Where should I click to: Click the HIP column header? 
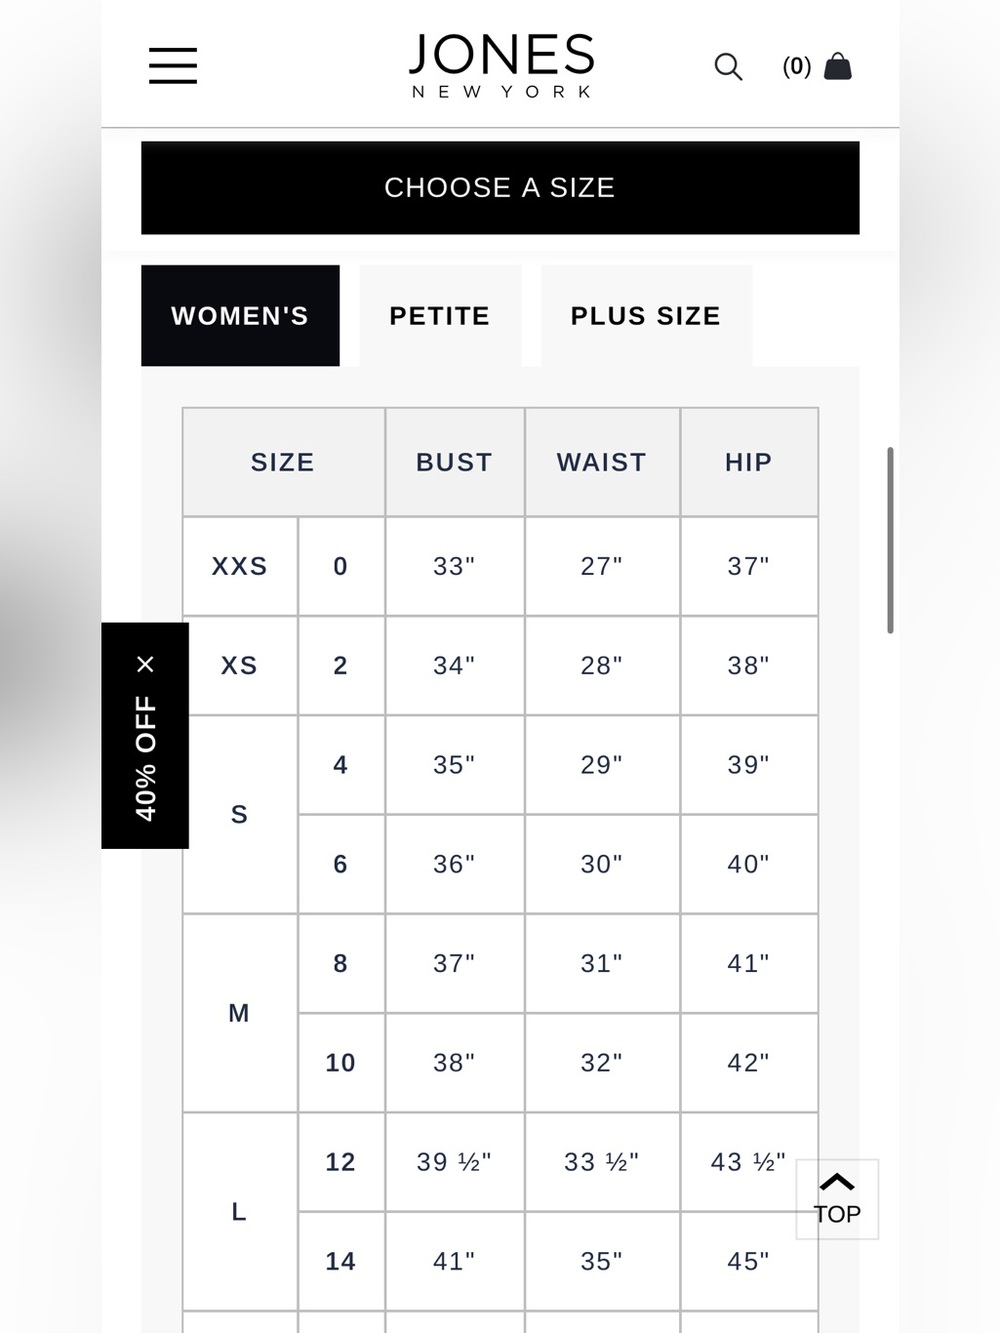click(749, 462)
